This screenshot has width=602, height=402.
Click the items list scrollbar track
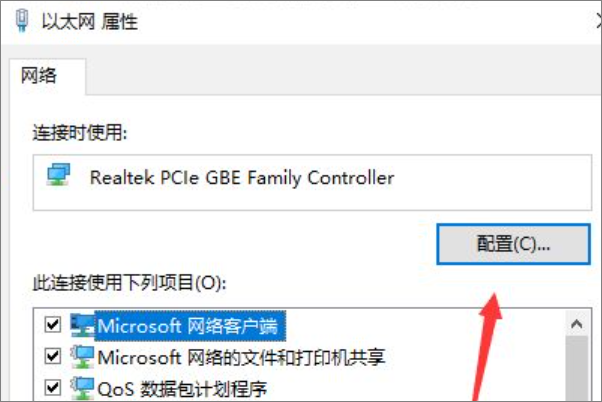pyautogui.click(x=577, y=369)
